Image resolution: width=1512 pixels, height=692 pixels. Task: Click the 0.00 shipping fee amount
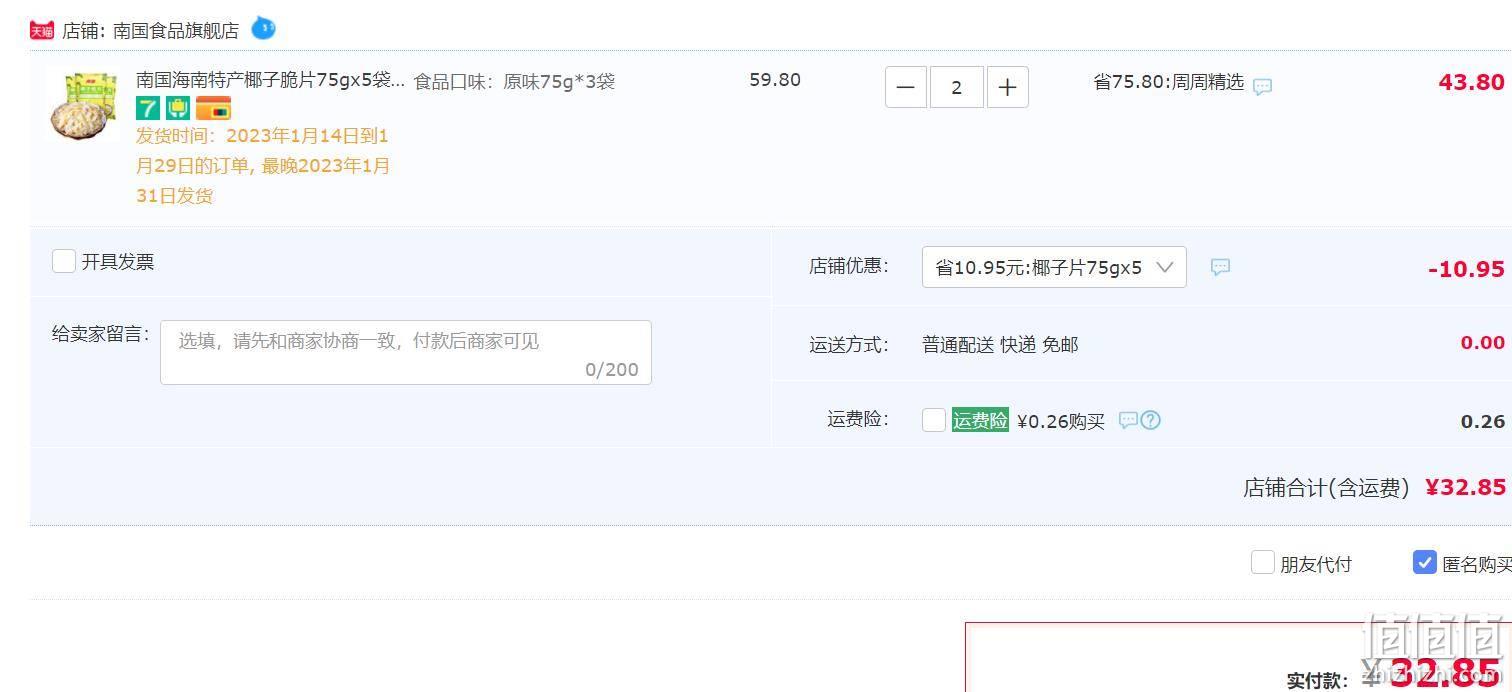(1482, 342)
